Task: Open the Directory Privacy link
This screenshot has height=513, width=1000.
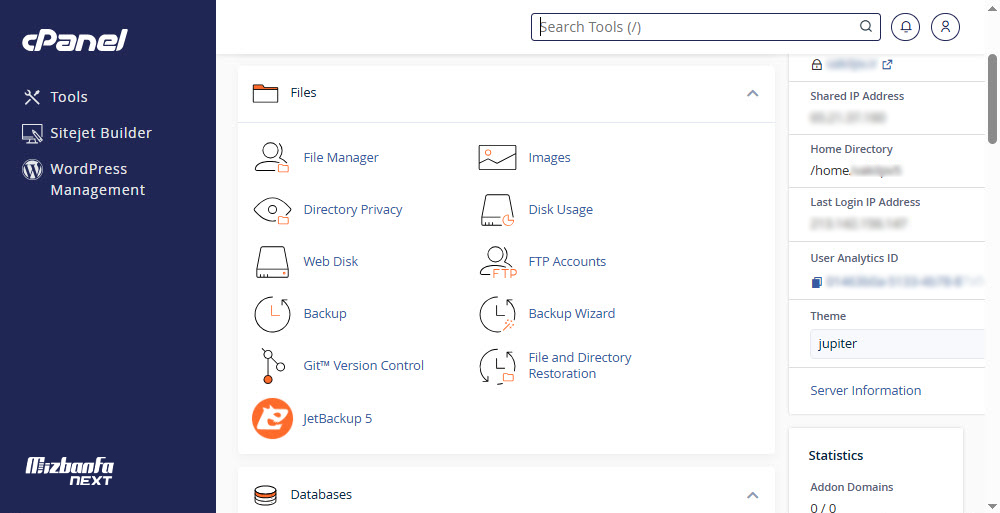Action: tap(353, 210)
